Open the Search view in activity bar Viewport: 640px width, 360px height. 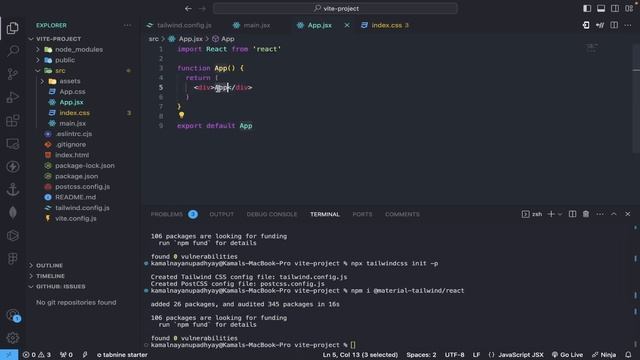point(13,51)
